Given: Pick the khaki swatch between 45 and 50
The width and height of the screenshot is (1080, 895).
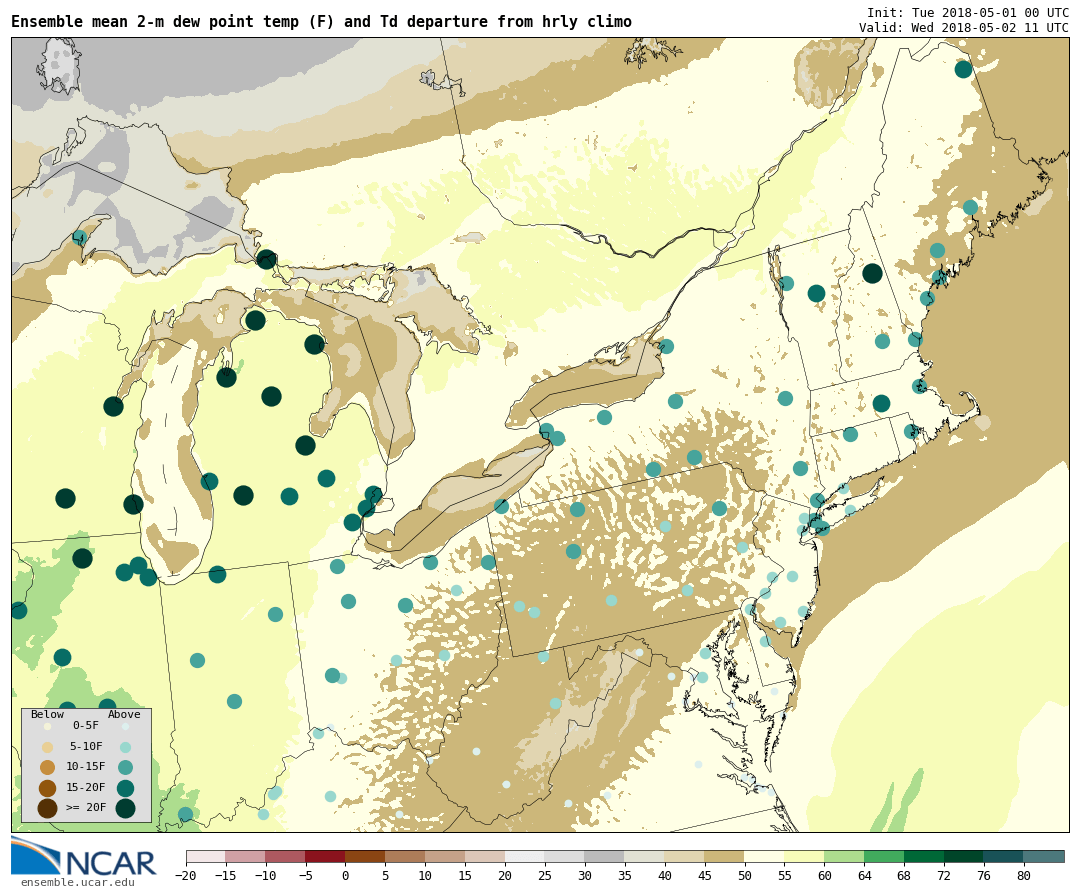Looking at the screenshot, I should (x=725, y=856).
